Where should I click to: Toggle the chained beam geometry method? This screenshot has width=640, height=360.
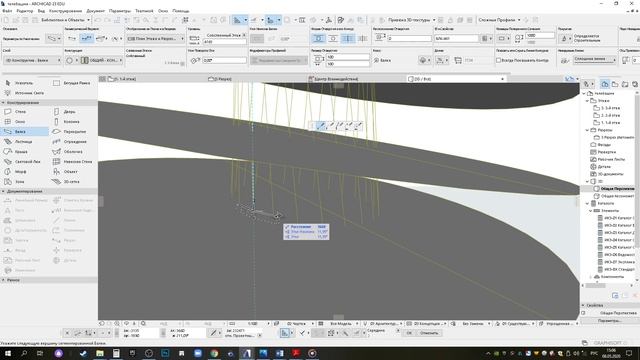86,38
